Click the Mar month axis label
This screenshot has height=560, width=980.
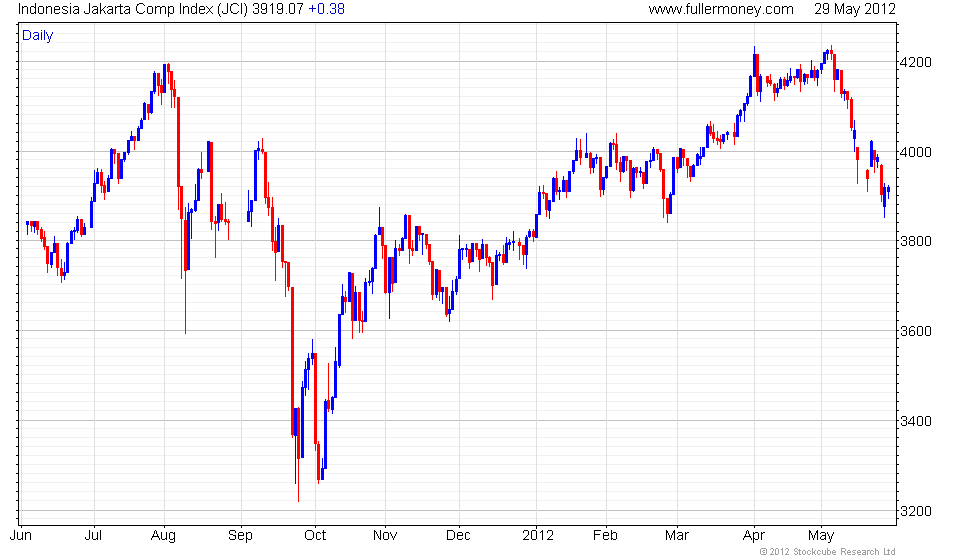point(677,536)
